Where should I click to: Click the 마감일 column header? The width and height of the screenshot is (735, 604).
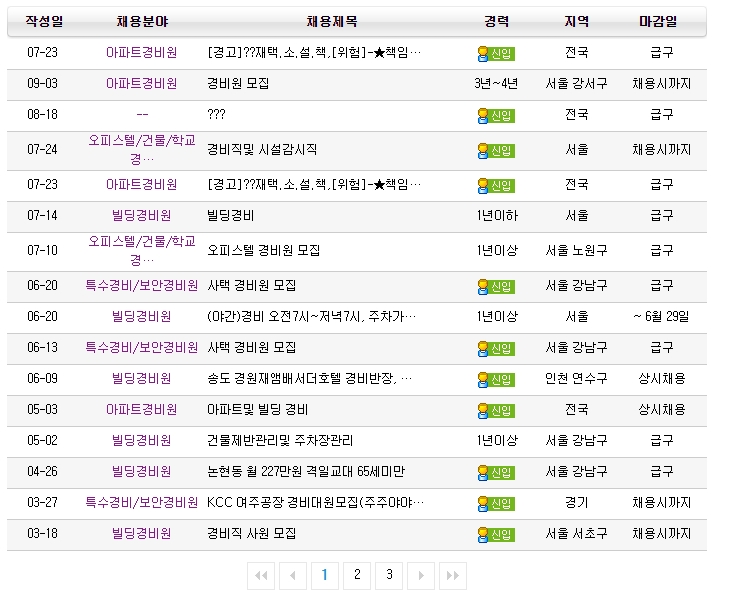pos(658,21)
